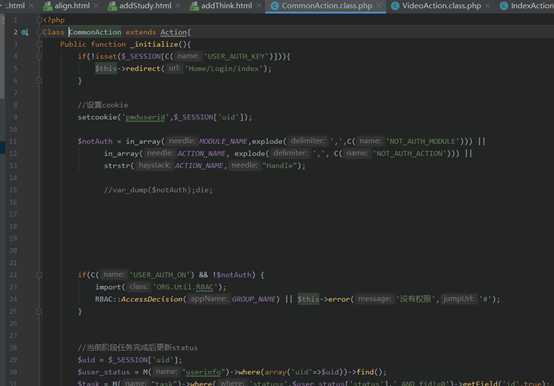
Task: Click fold end marker after the redirect block
Action: click(x=39, y=81)
